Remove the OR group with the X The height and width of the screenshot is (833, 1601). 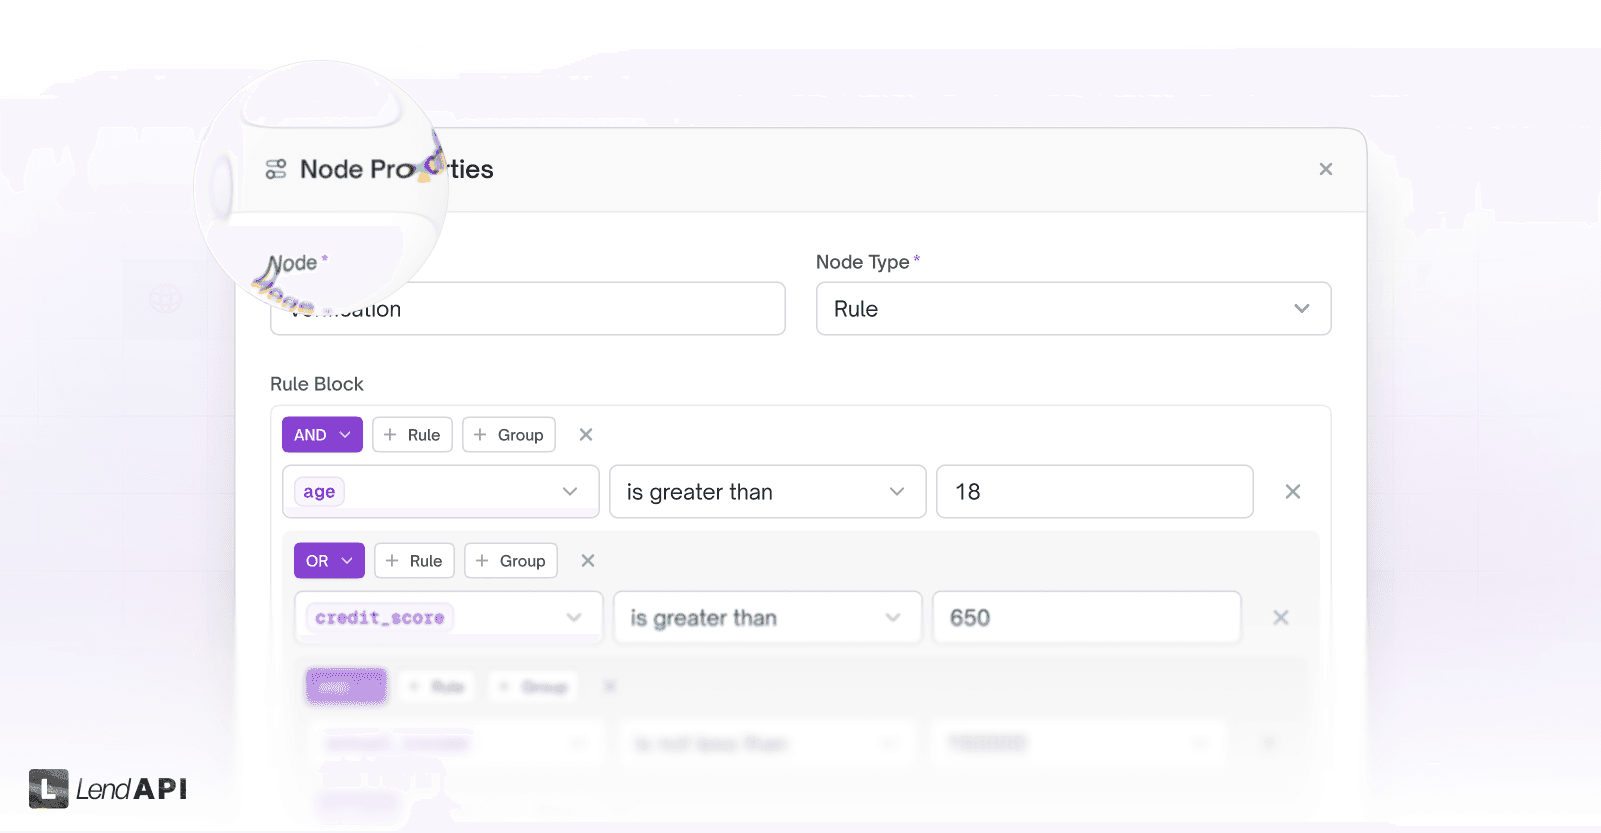pos(588,561)
